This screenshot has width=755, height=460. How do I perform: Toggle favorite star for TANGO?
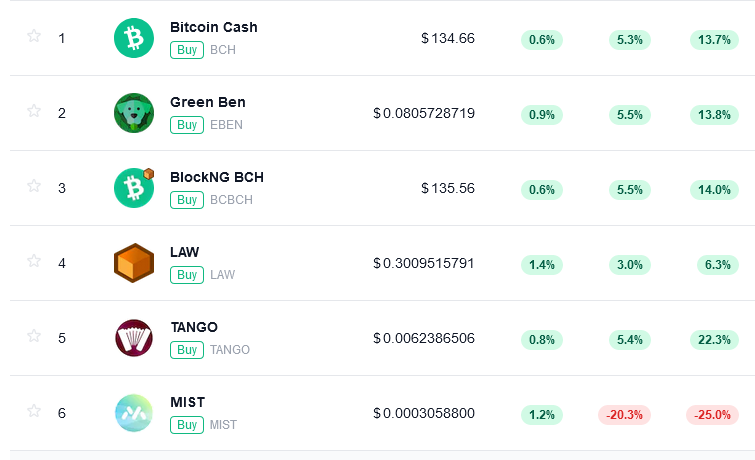tap(34, 336)
